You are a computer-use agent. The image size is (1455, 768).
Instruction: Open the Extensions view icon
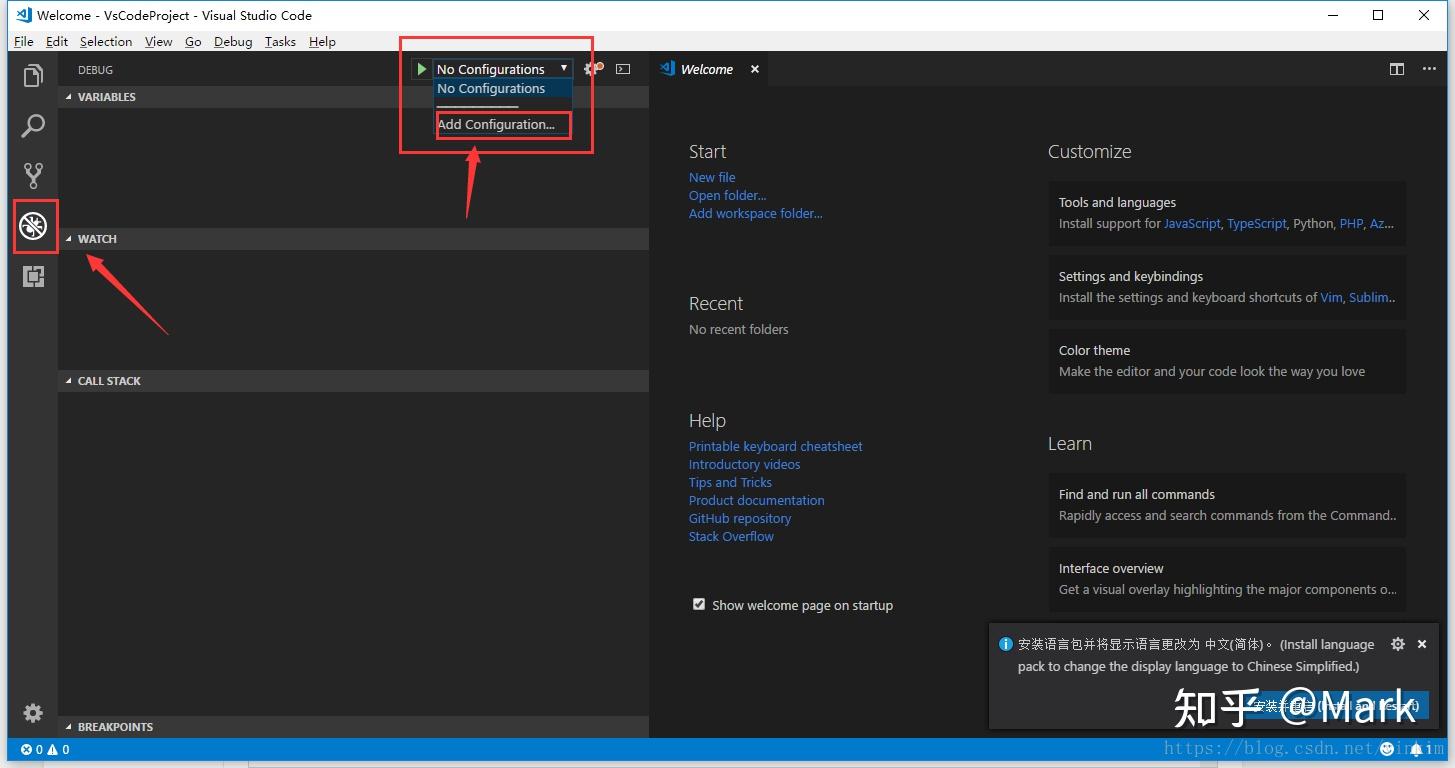33,277
